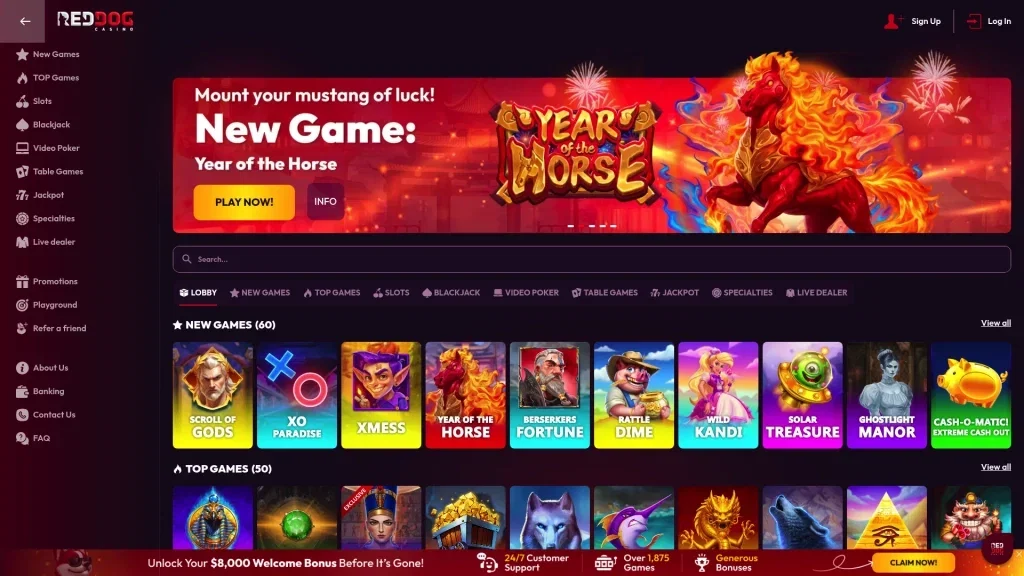Open the Year of the Horse game thumbnail
This screenshot has height=576, width=1024.
coord(465,395)
